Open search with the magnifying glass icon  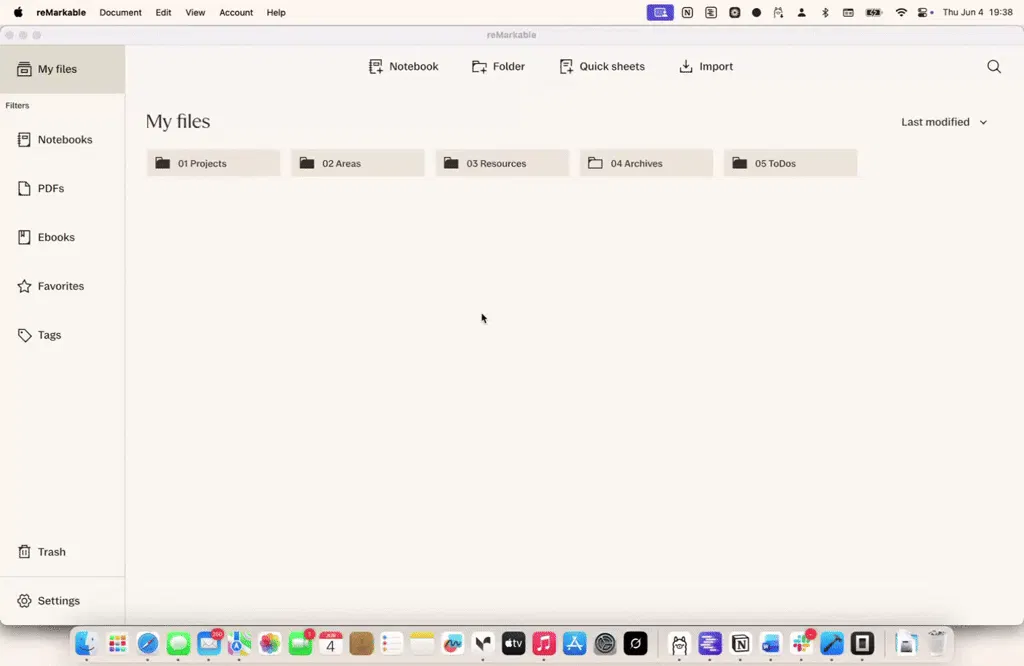[994, 67]
